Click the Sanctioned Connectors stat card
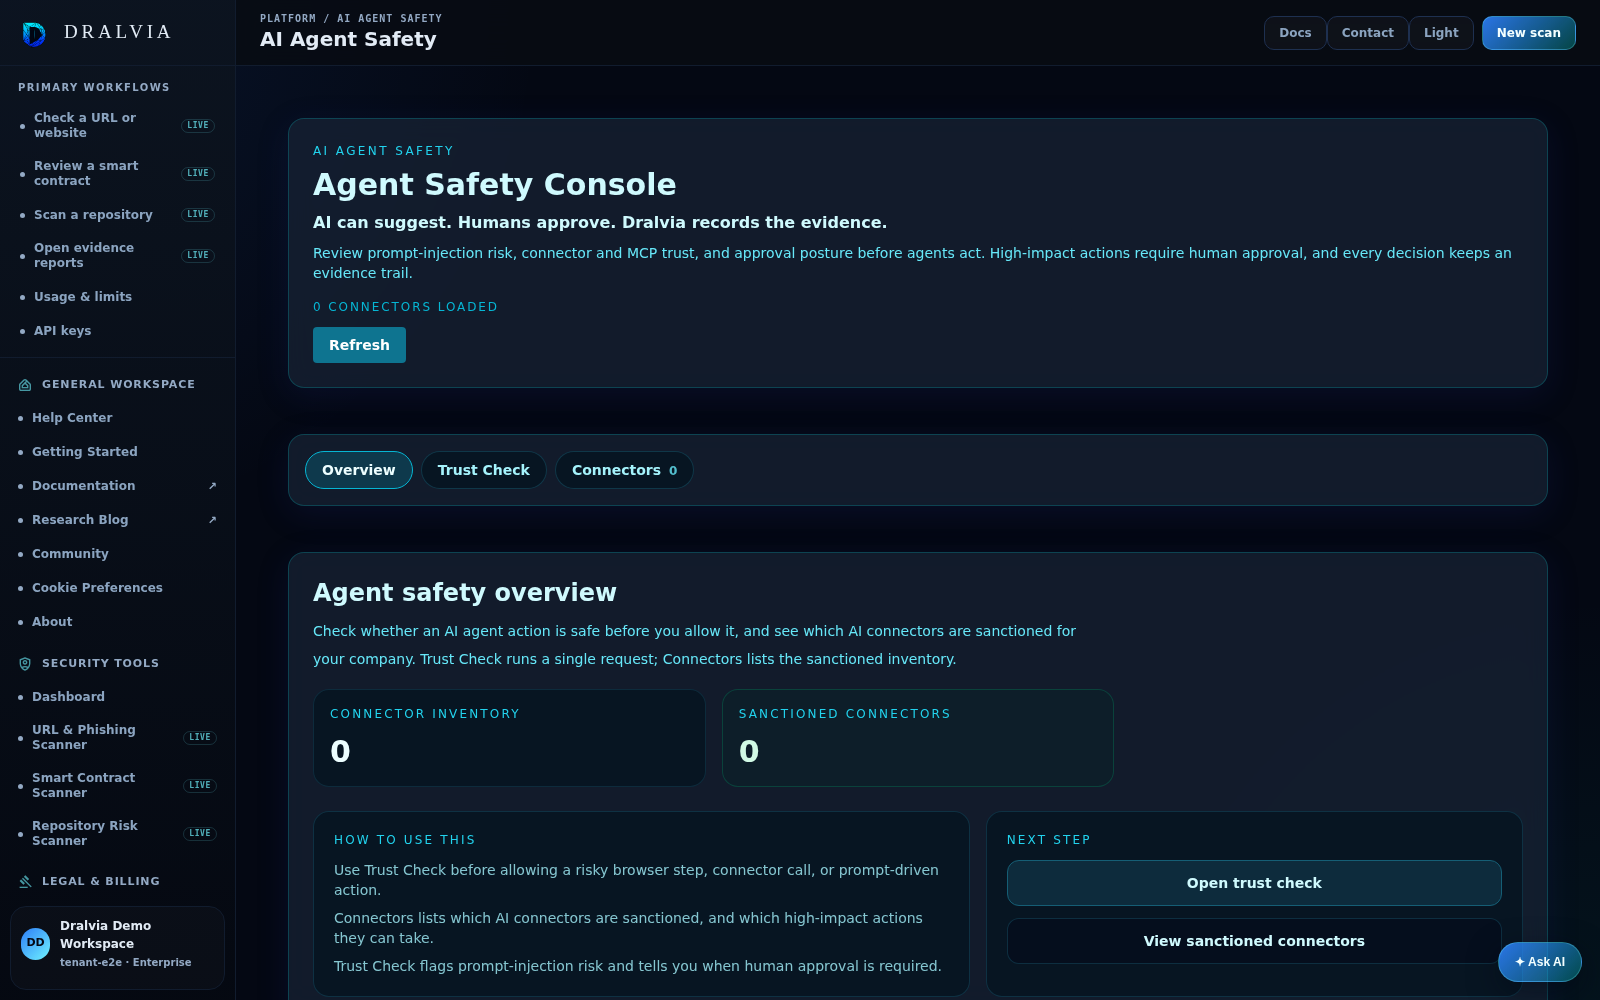1600x1000 pixels. pyautogui.click(x=918, y=738)
